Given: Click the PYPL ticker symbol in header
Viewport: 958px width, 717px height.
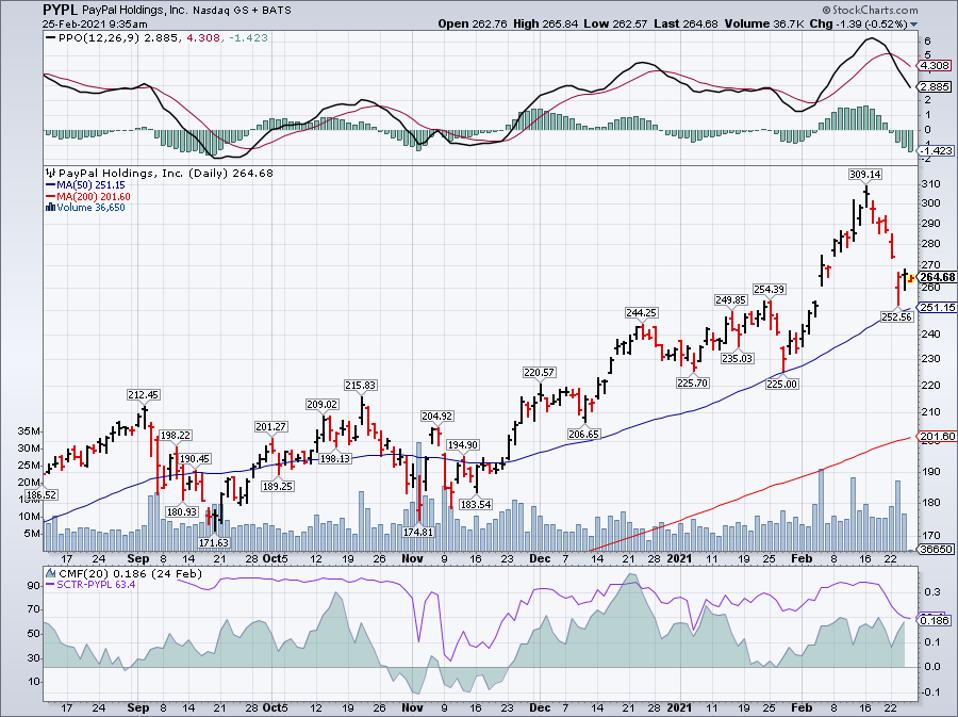Looking at the screenshot, I should [60, 10].
